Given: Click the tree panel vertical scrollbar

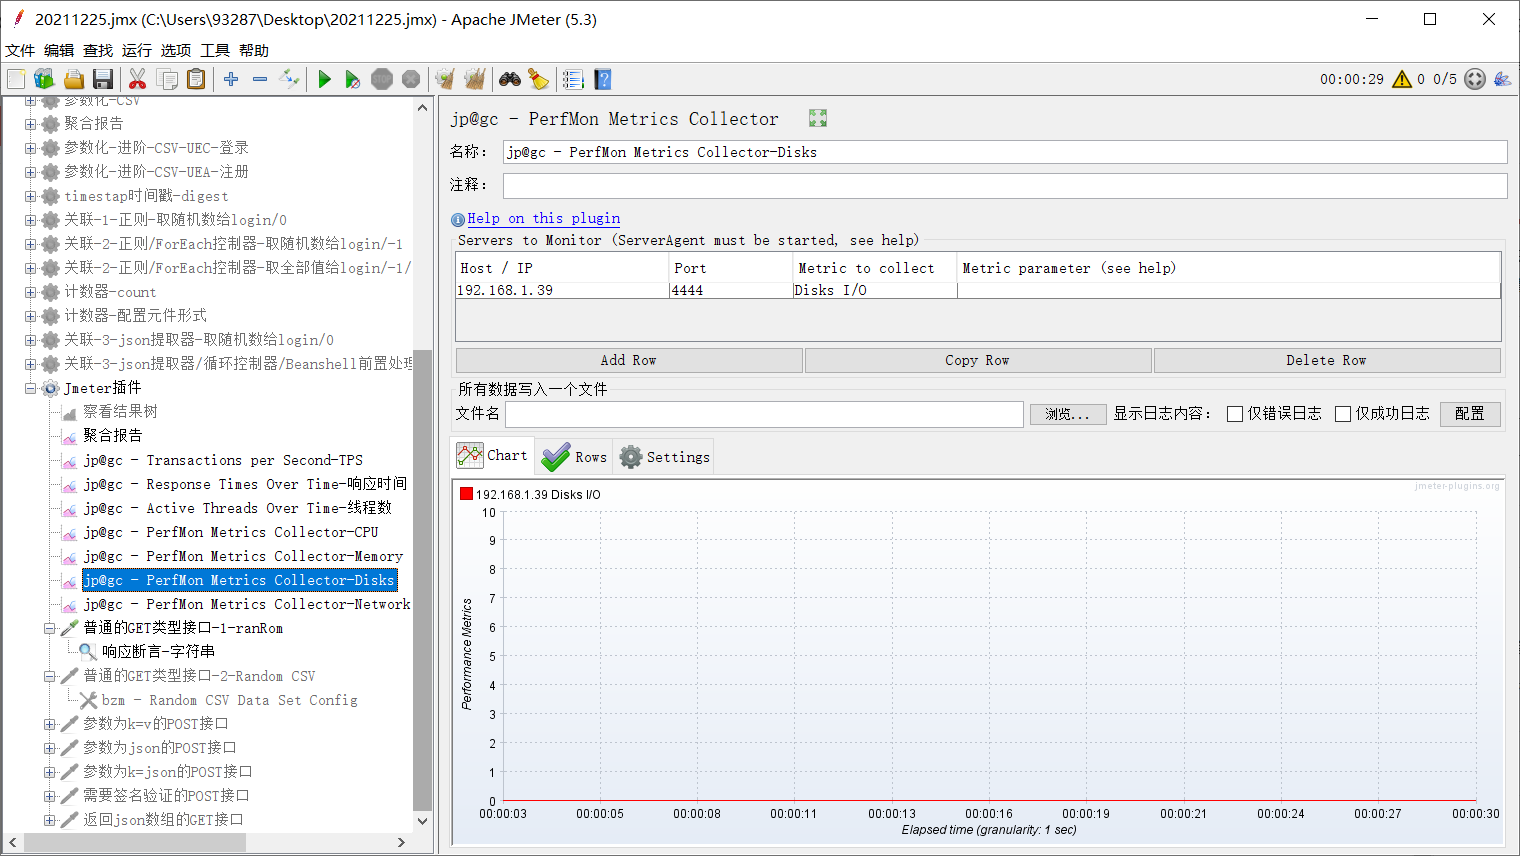Looking at the screenshot, I should click(x=422, y=580).
